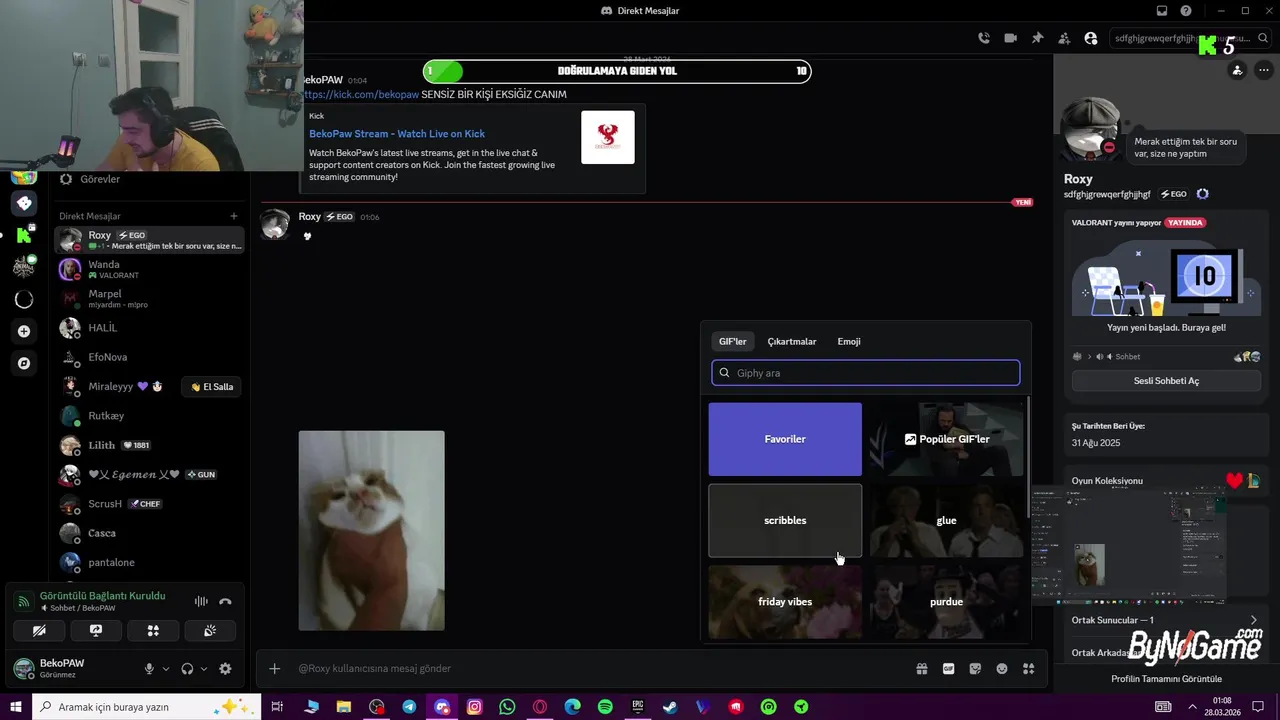Switch to the Çıkartmalar tab
The height and width of the screenshot is (720, 1280).
[792, 342]
